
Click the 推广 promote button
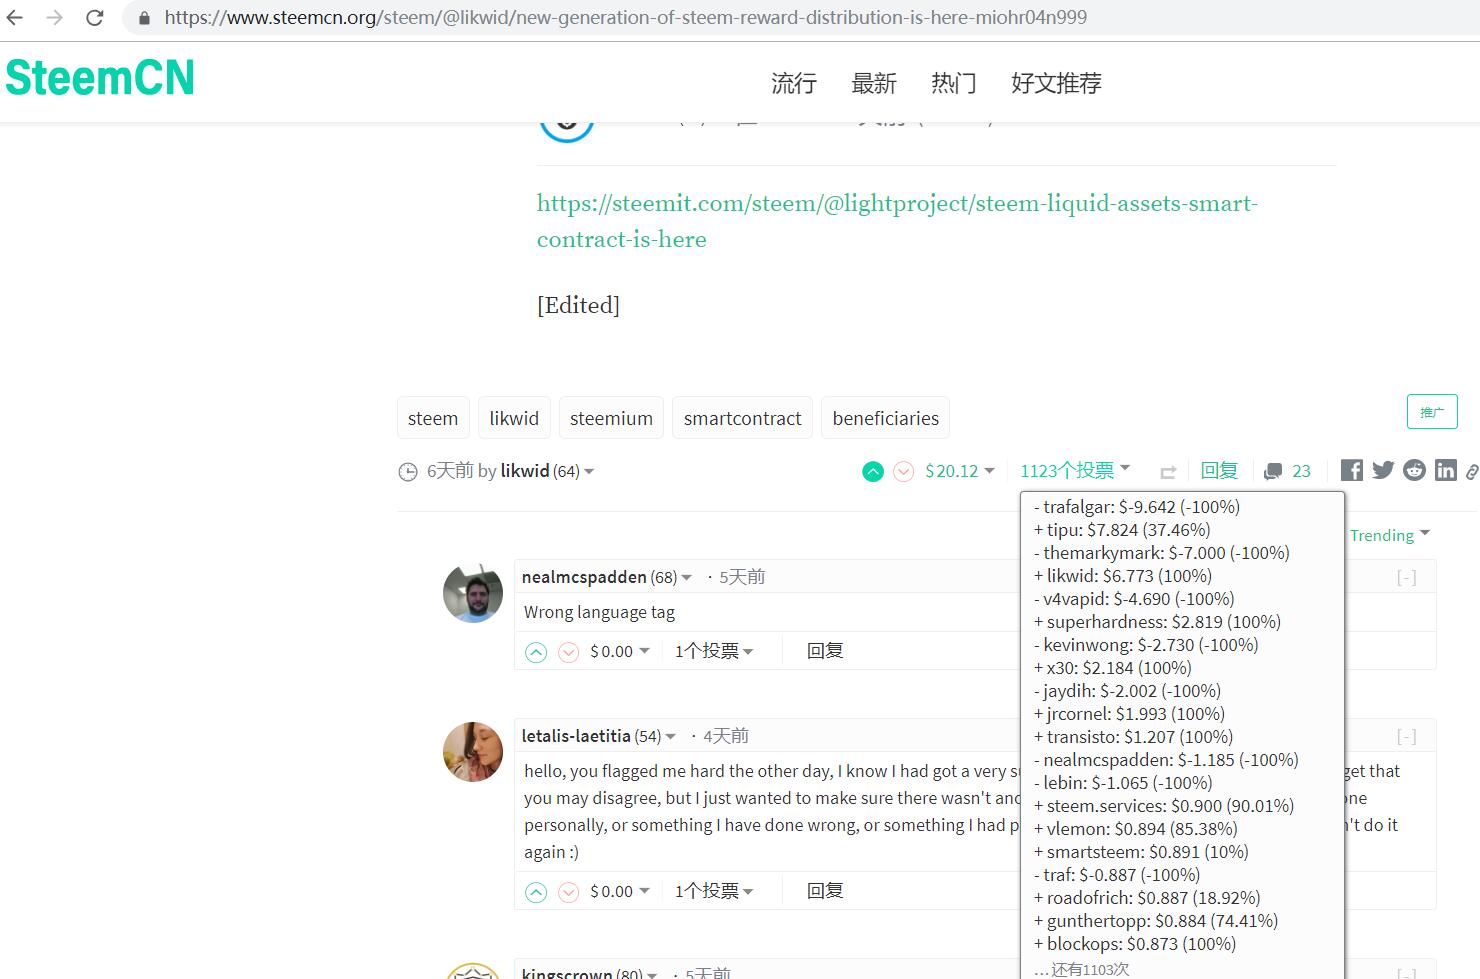tap(1432, 412)
